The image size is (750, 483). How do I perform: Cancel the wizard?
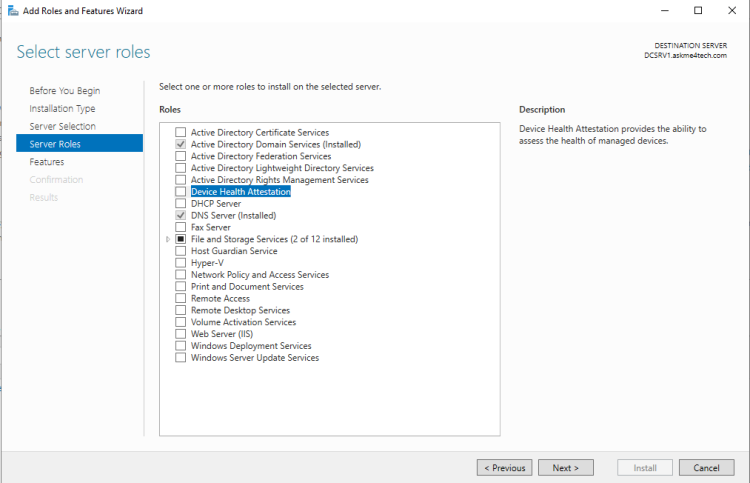[x=706, y=468]
